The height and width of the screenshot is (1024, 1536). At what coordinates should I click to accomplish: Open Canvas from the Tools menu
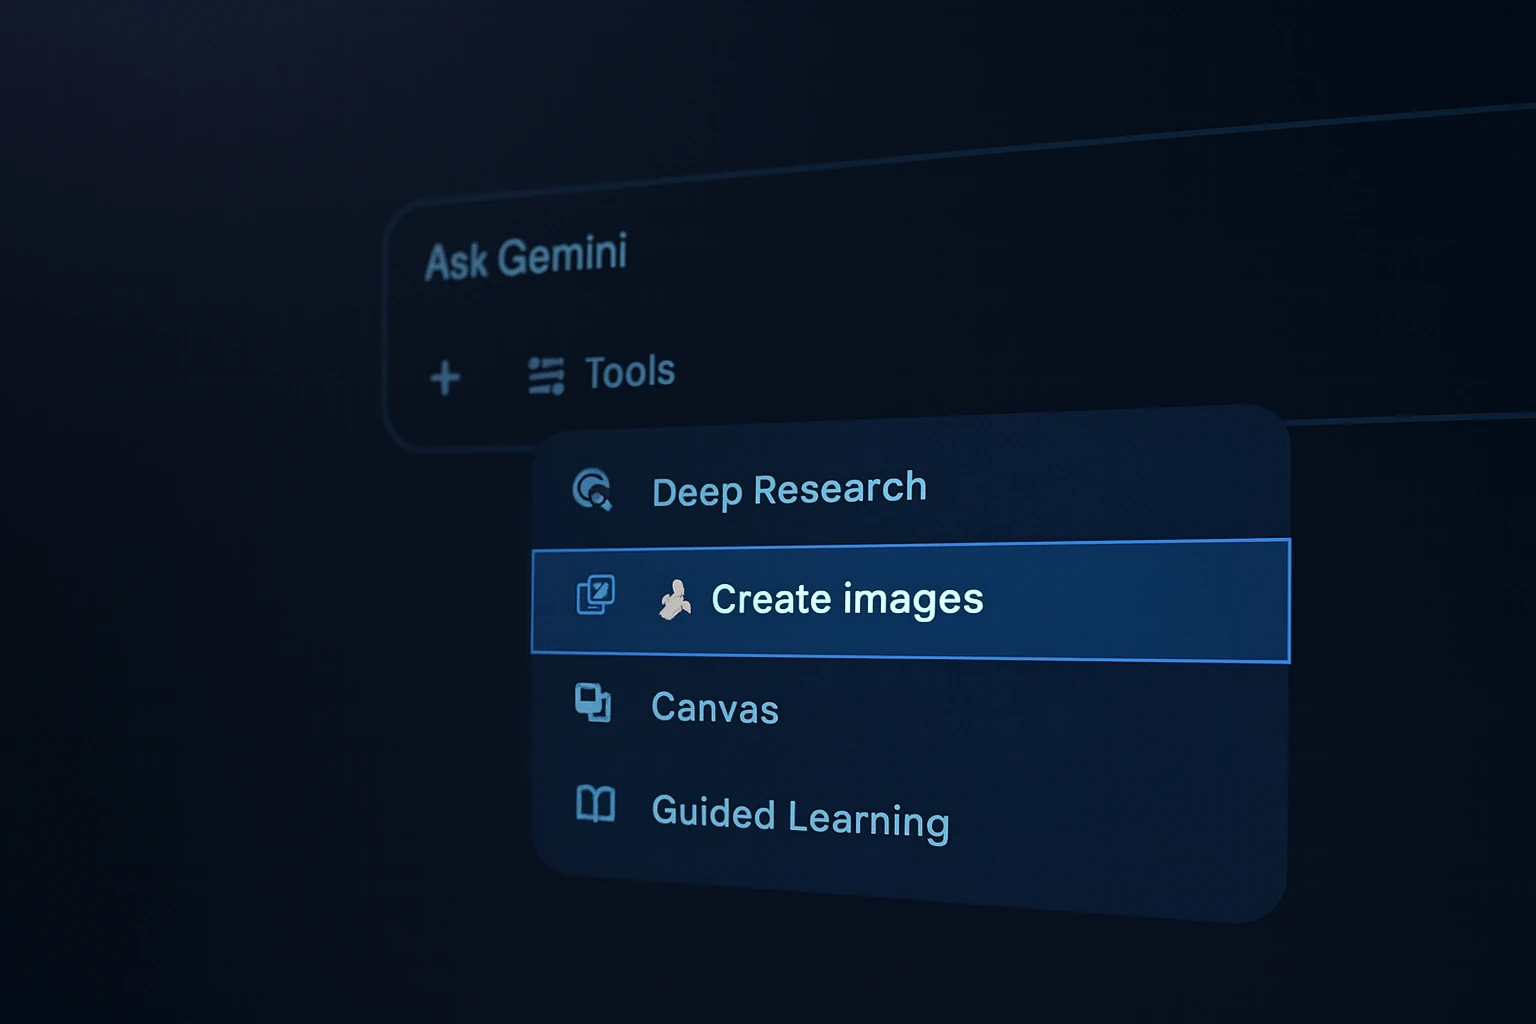tap(714, 708)
